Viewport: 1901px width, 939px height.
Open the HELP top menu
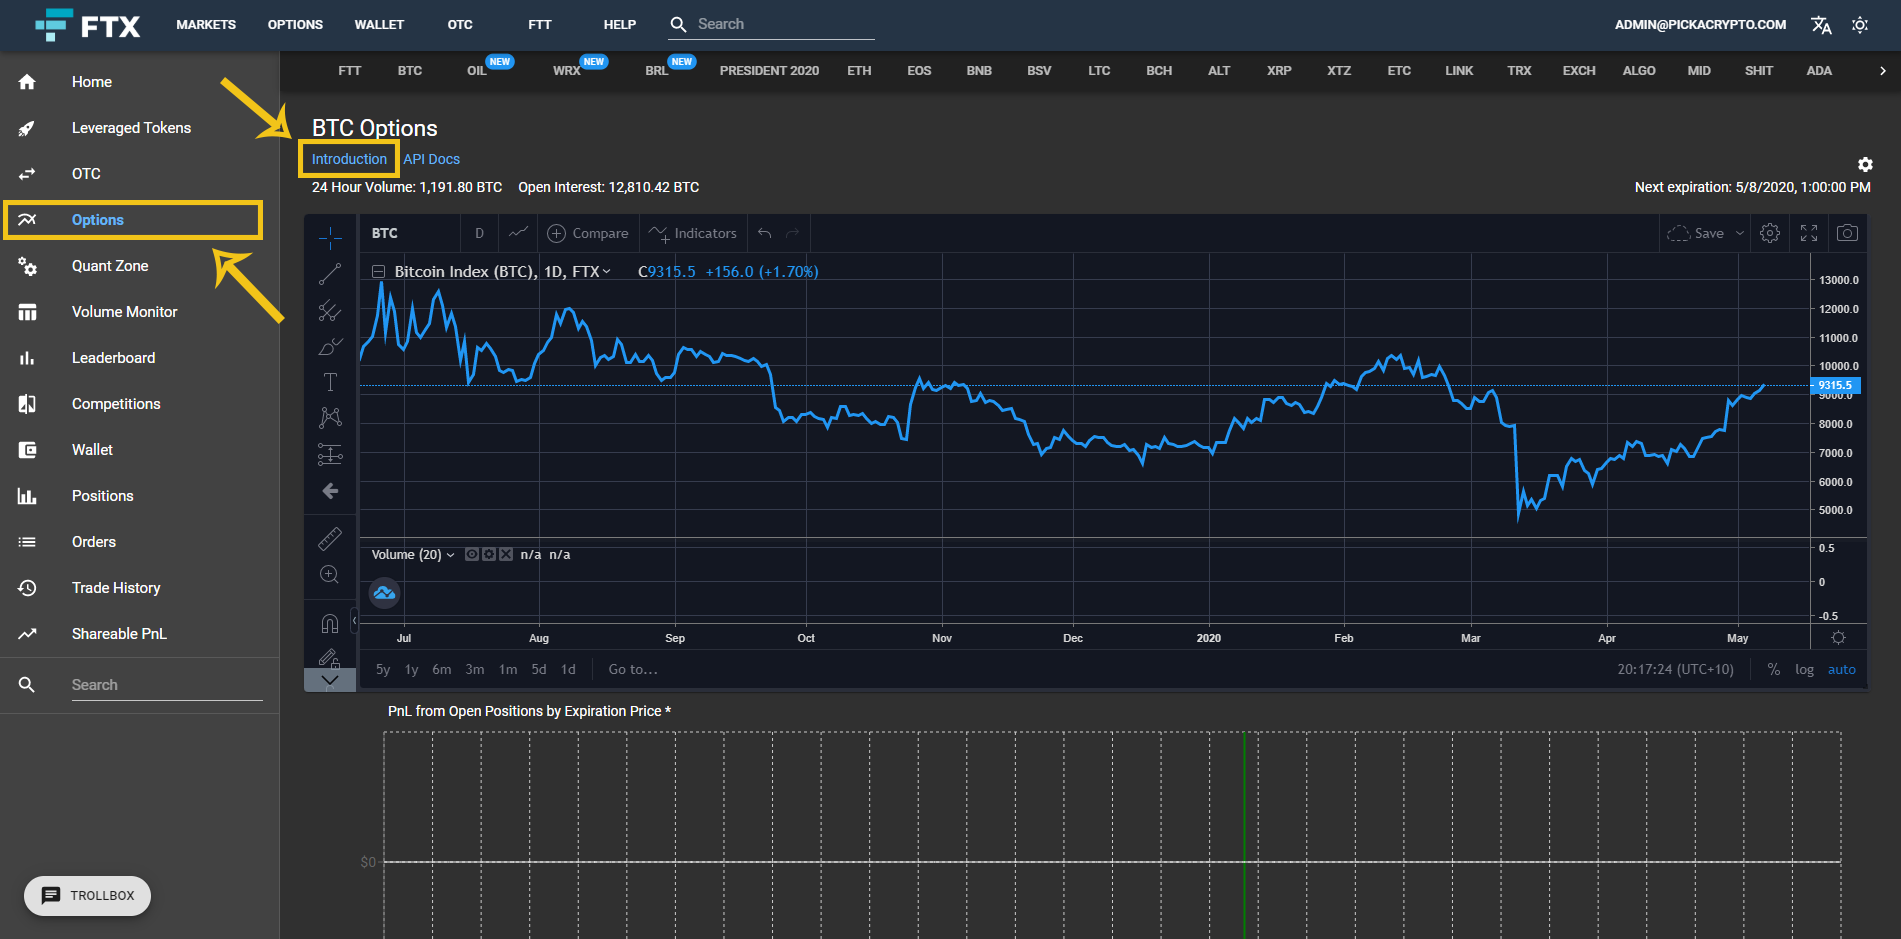click(620, 25)
